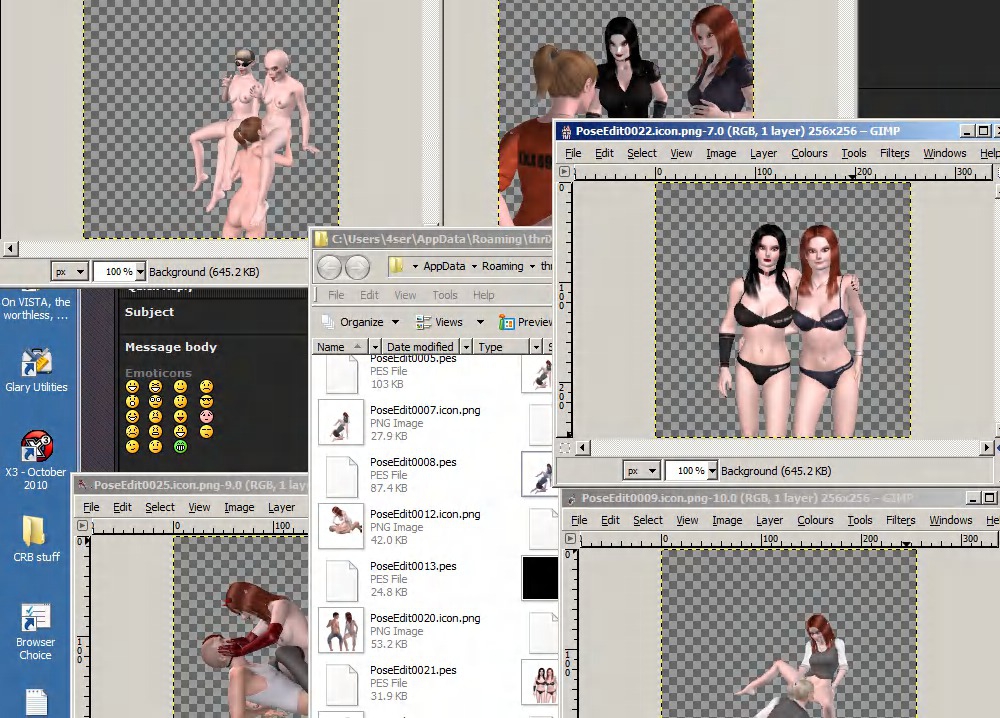Click the right scroll arrow in PoseEdit0022
Viewport: 1000px width, 718px height.
tap(987, 448)
